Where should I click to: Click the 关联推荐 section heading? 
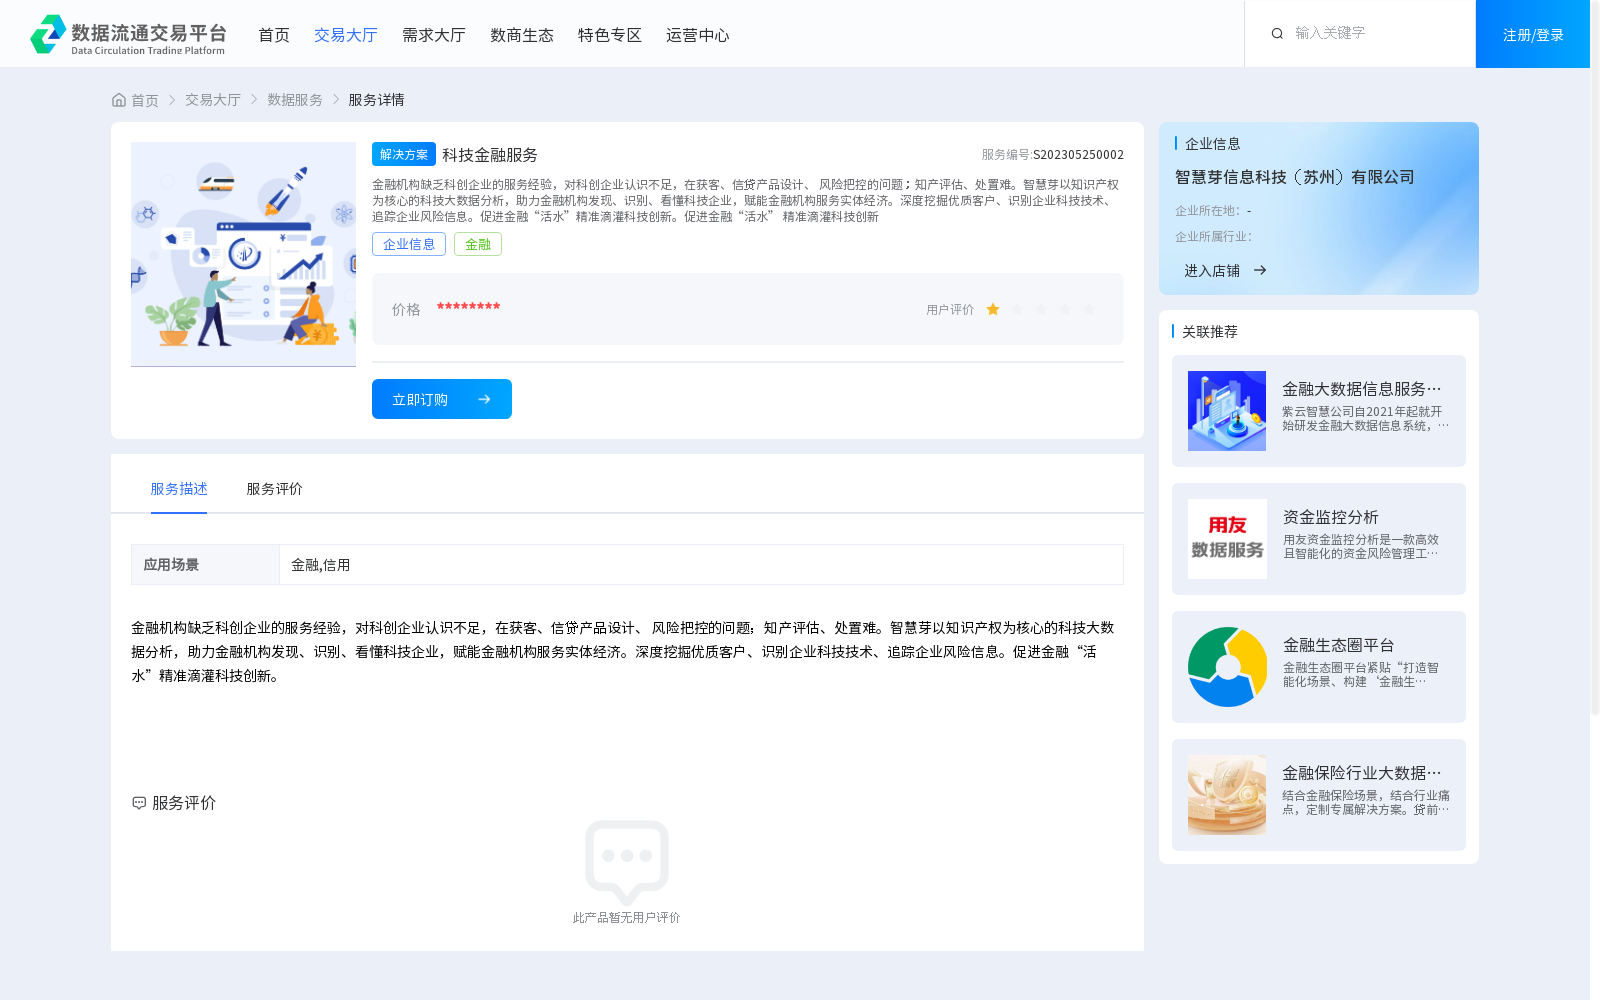(1210, 332)
